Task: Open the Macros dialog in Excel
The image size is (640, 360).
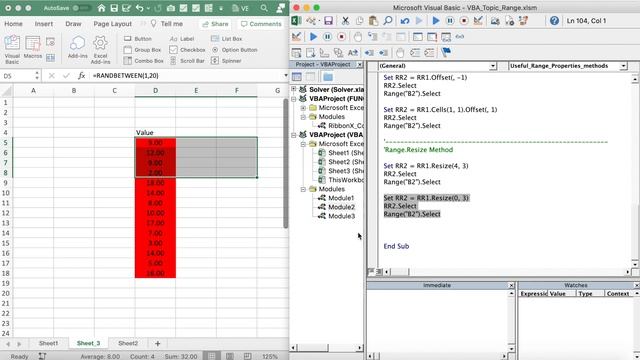Action: (33, 47)
